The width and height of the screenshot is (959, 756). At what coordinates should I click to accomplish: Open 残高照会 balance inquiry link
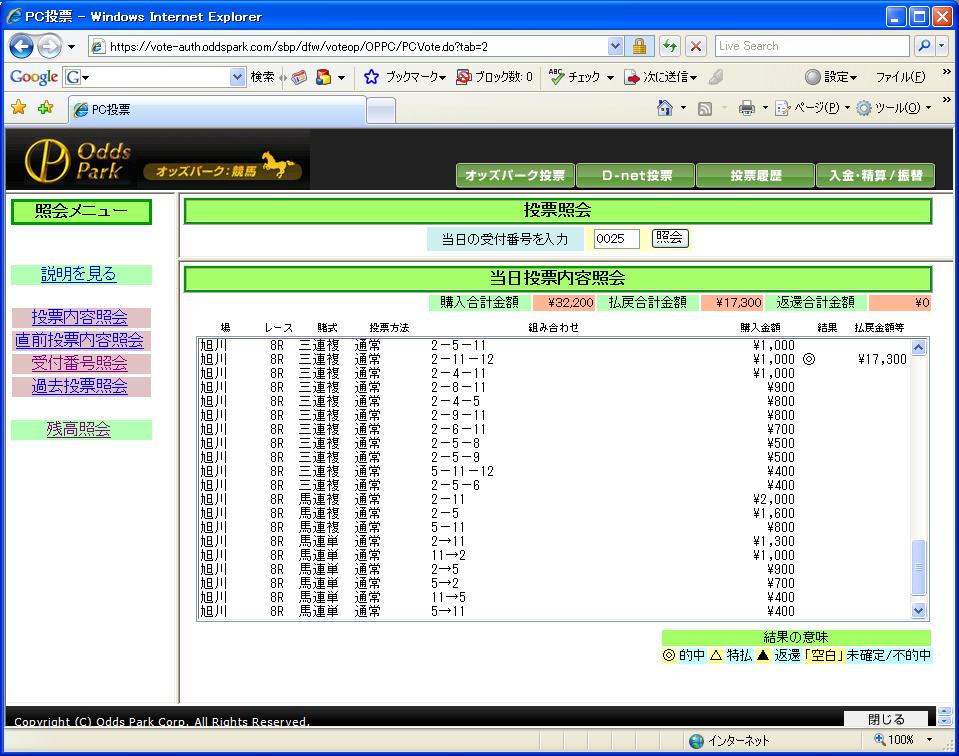tap(78, 429)
